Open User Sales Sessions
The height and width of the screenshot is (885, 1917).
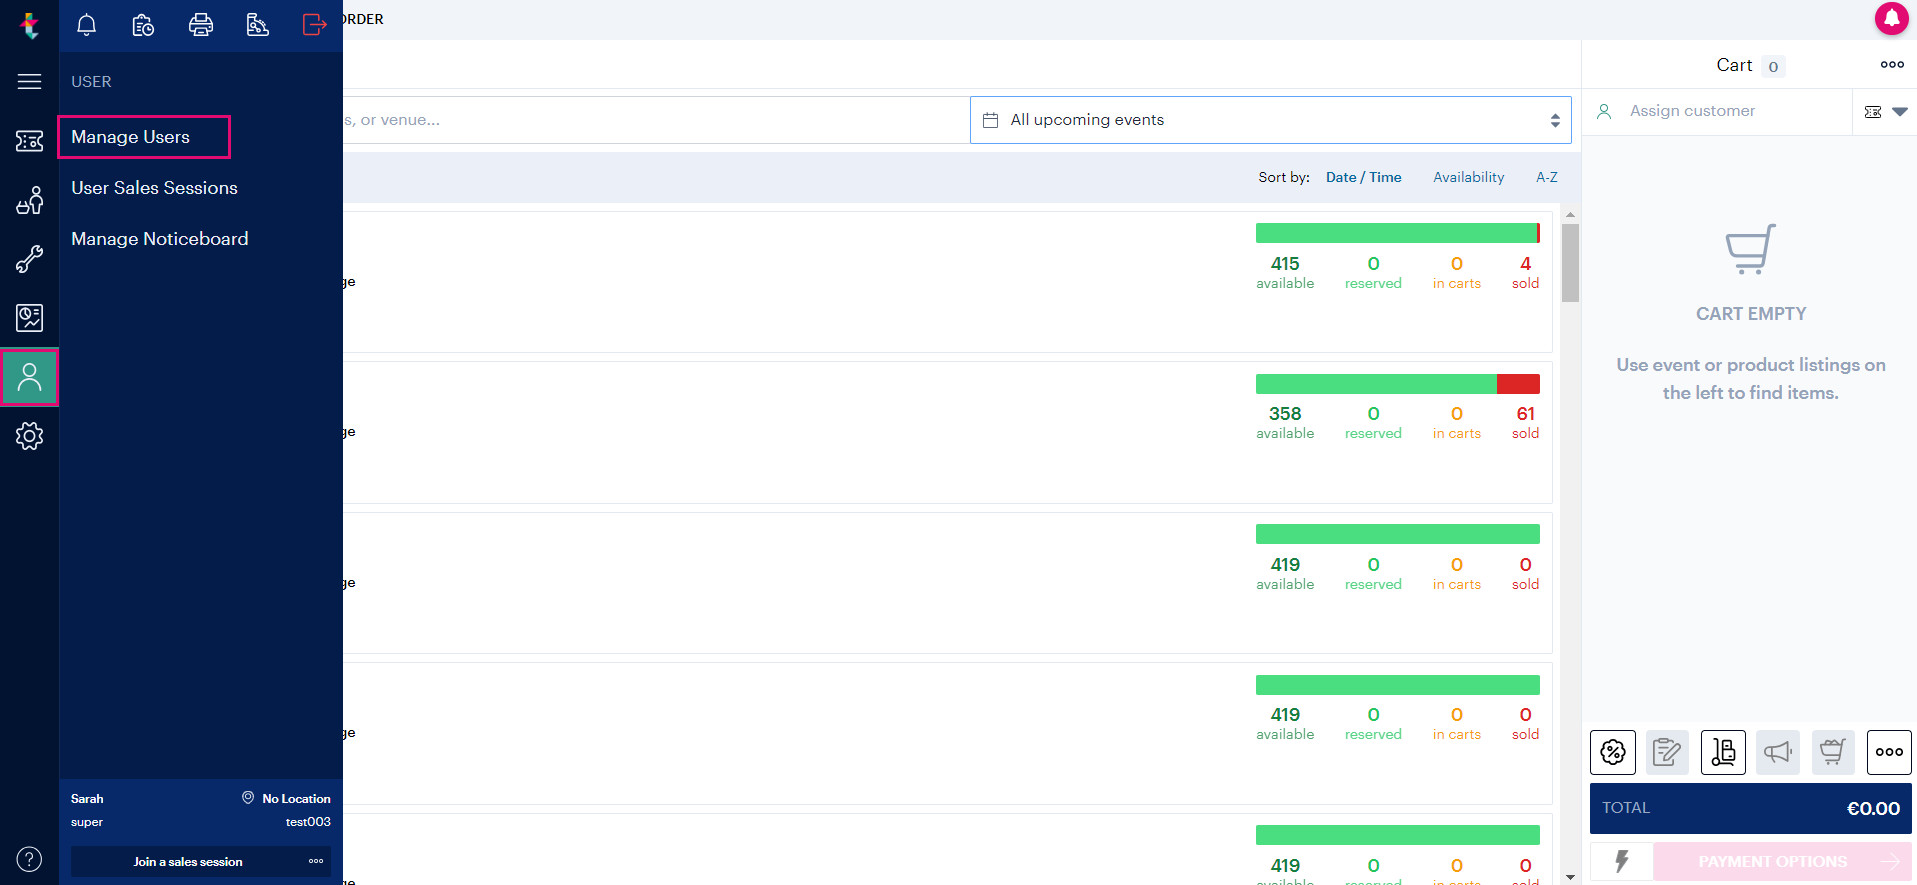154,188
